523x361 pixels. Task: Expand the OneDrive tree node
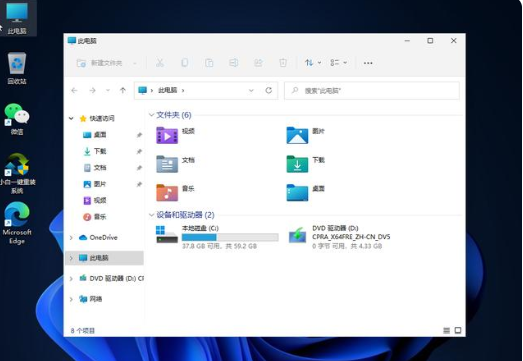point(71,238)
